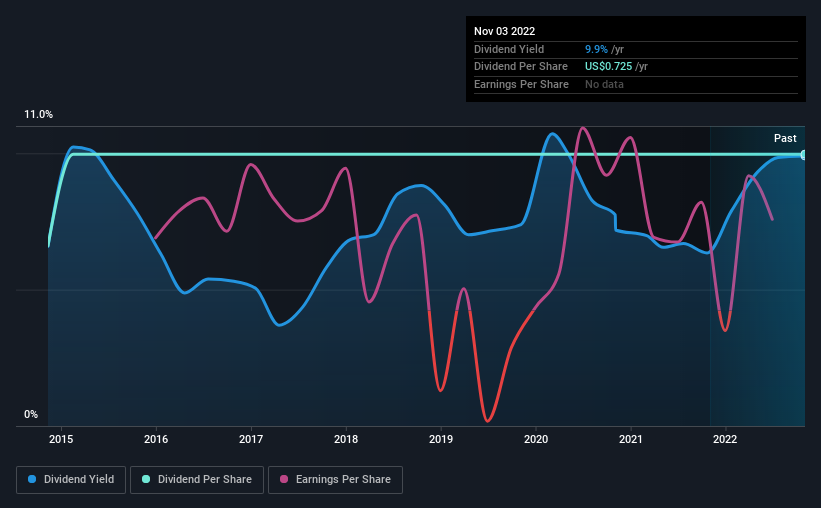Viewport: 821px width, 508px height.
Task: Click the 2015 x-axis label
Action: 61,439
